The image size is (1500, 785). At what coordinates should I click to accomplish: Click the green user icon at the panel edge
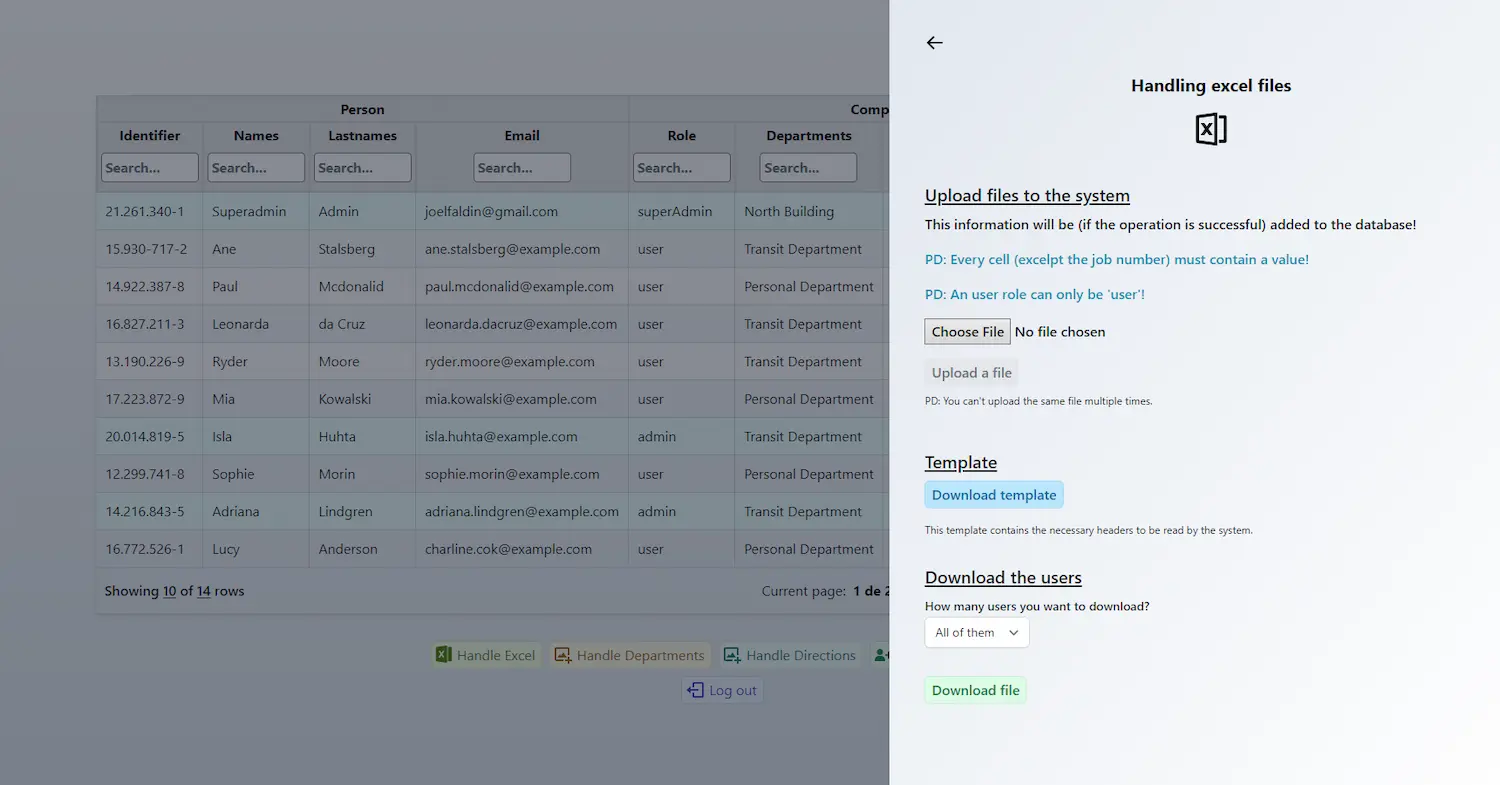881,655
